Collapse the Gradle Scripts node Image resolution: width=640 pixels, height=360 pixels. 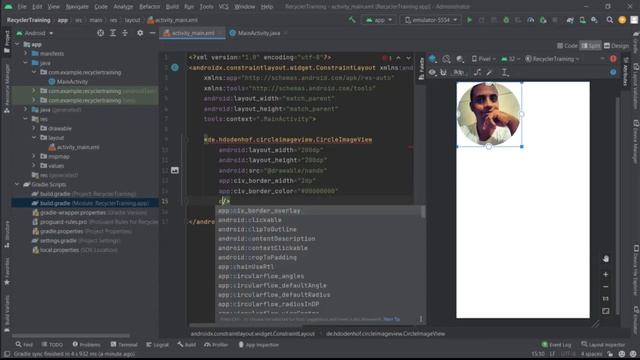(17, 184)
